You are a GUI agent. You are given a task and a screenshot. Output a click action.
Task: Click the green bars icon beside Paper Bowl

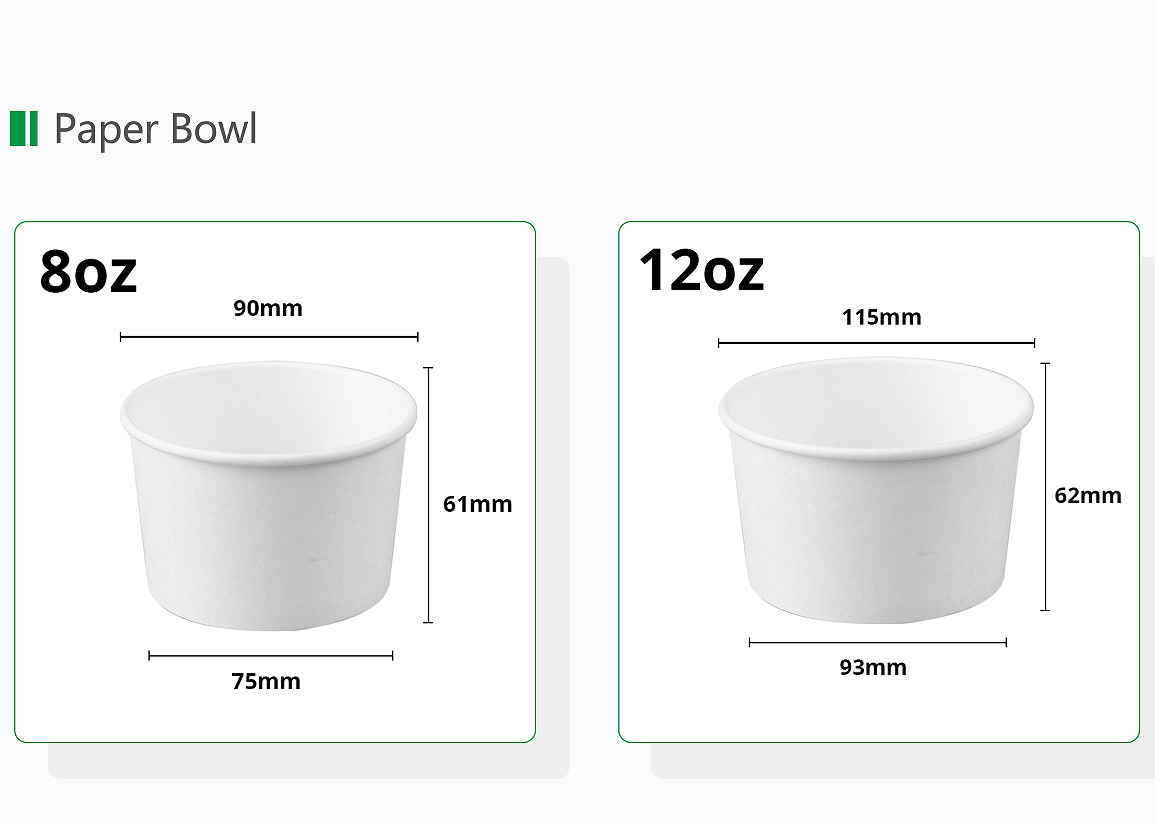click(x=24, y=129)
